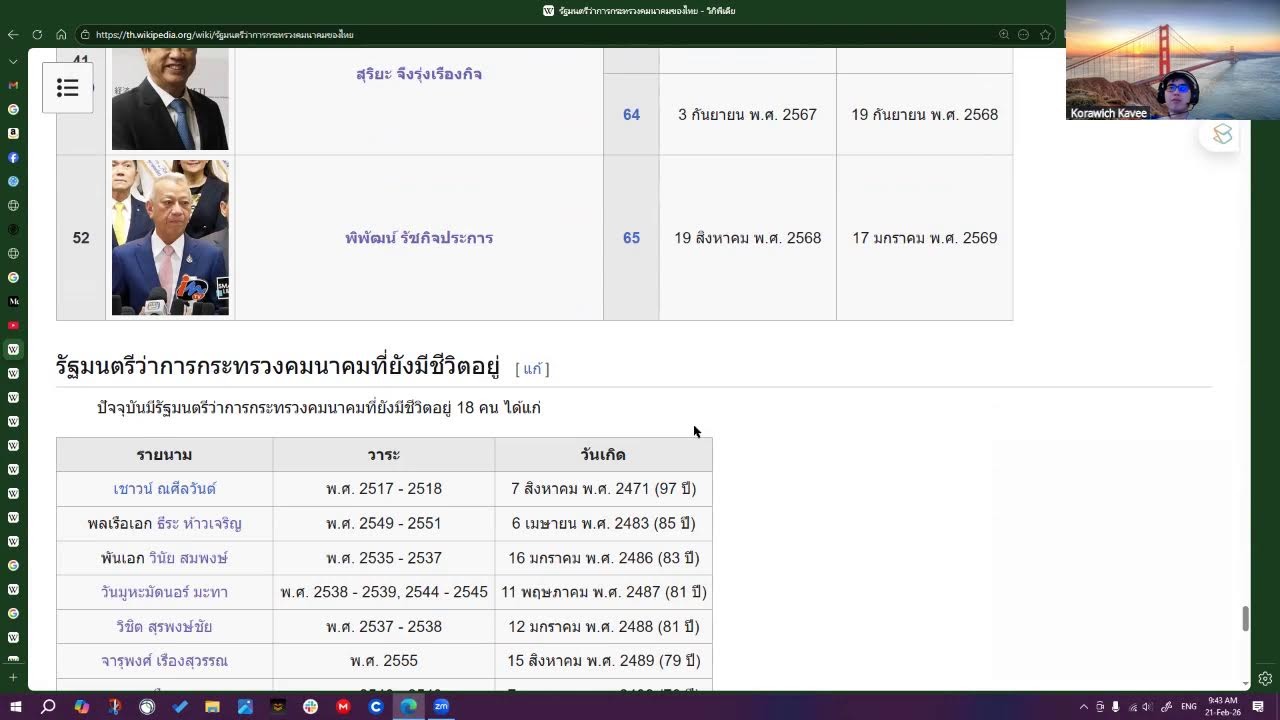Screen dimensions: 1280x720
Task: Open Photos app from the taskbar
Action: (x=245, y=706)
